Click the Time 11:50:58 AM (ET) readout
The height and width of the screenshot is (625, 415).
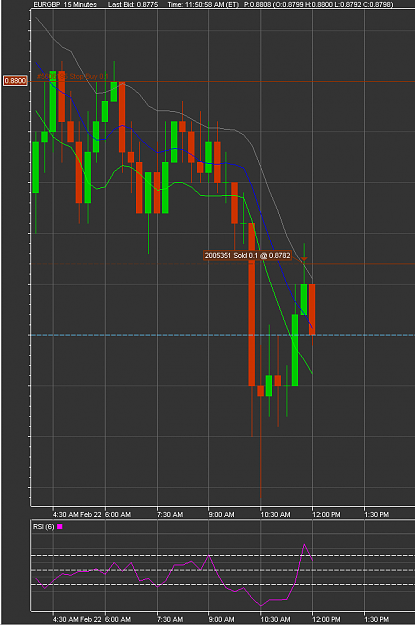click(x=203, y=4)
